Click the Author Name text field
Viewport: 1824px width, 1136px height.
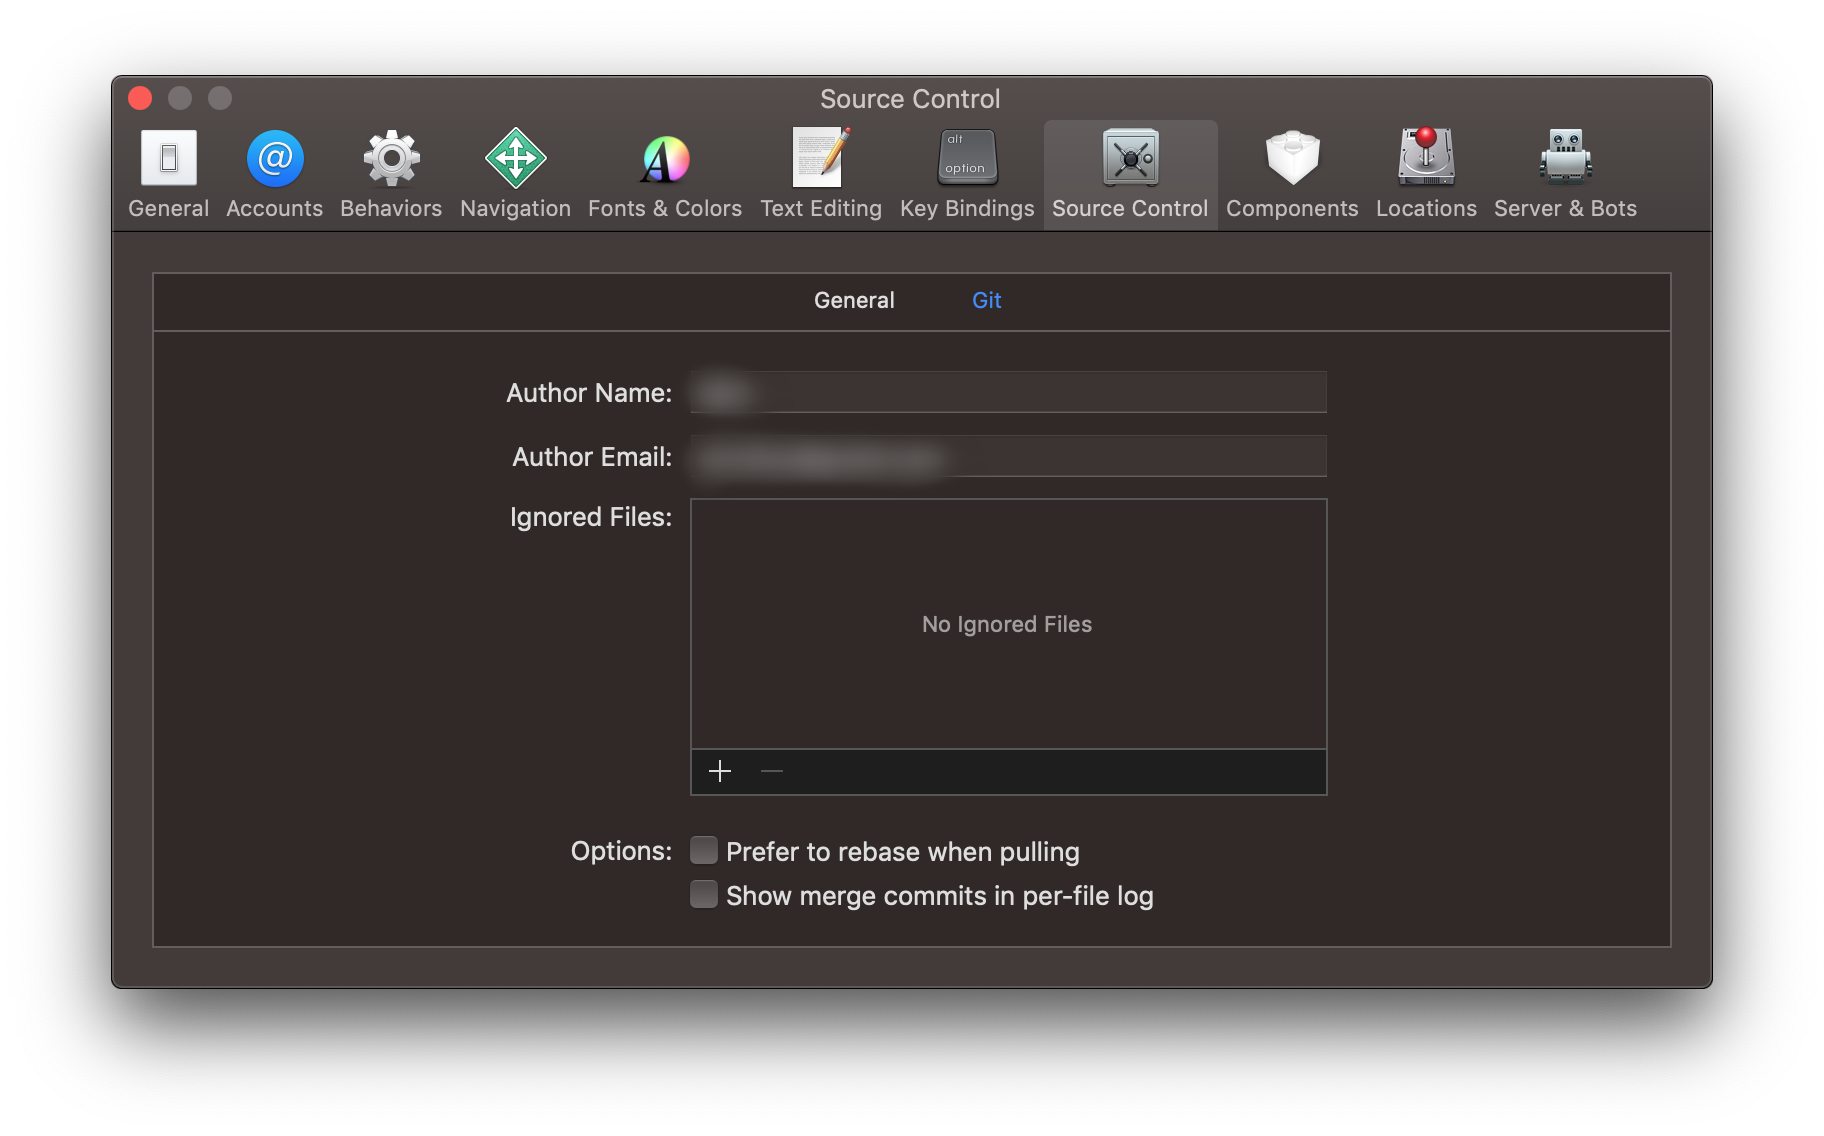click(x=1008, y=392)
